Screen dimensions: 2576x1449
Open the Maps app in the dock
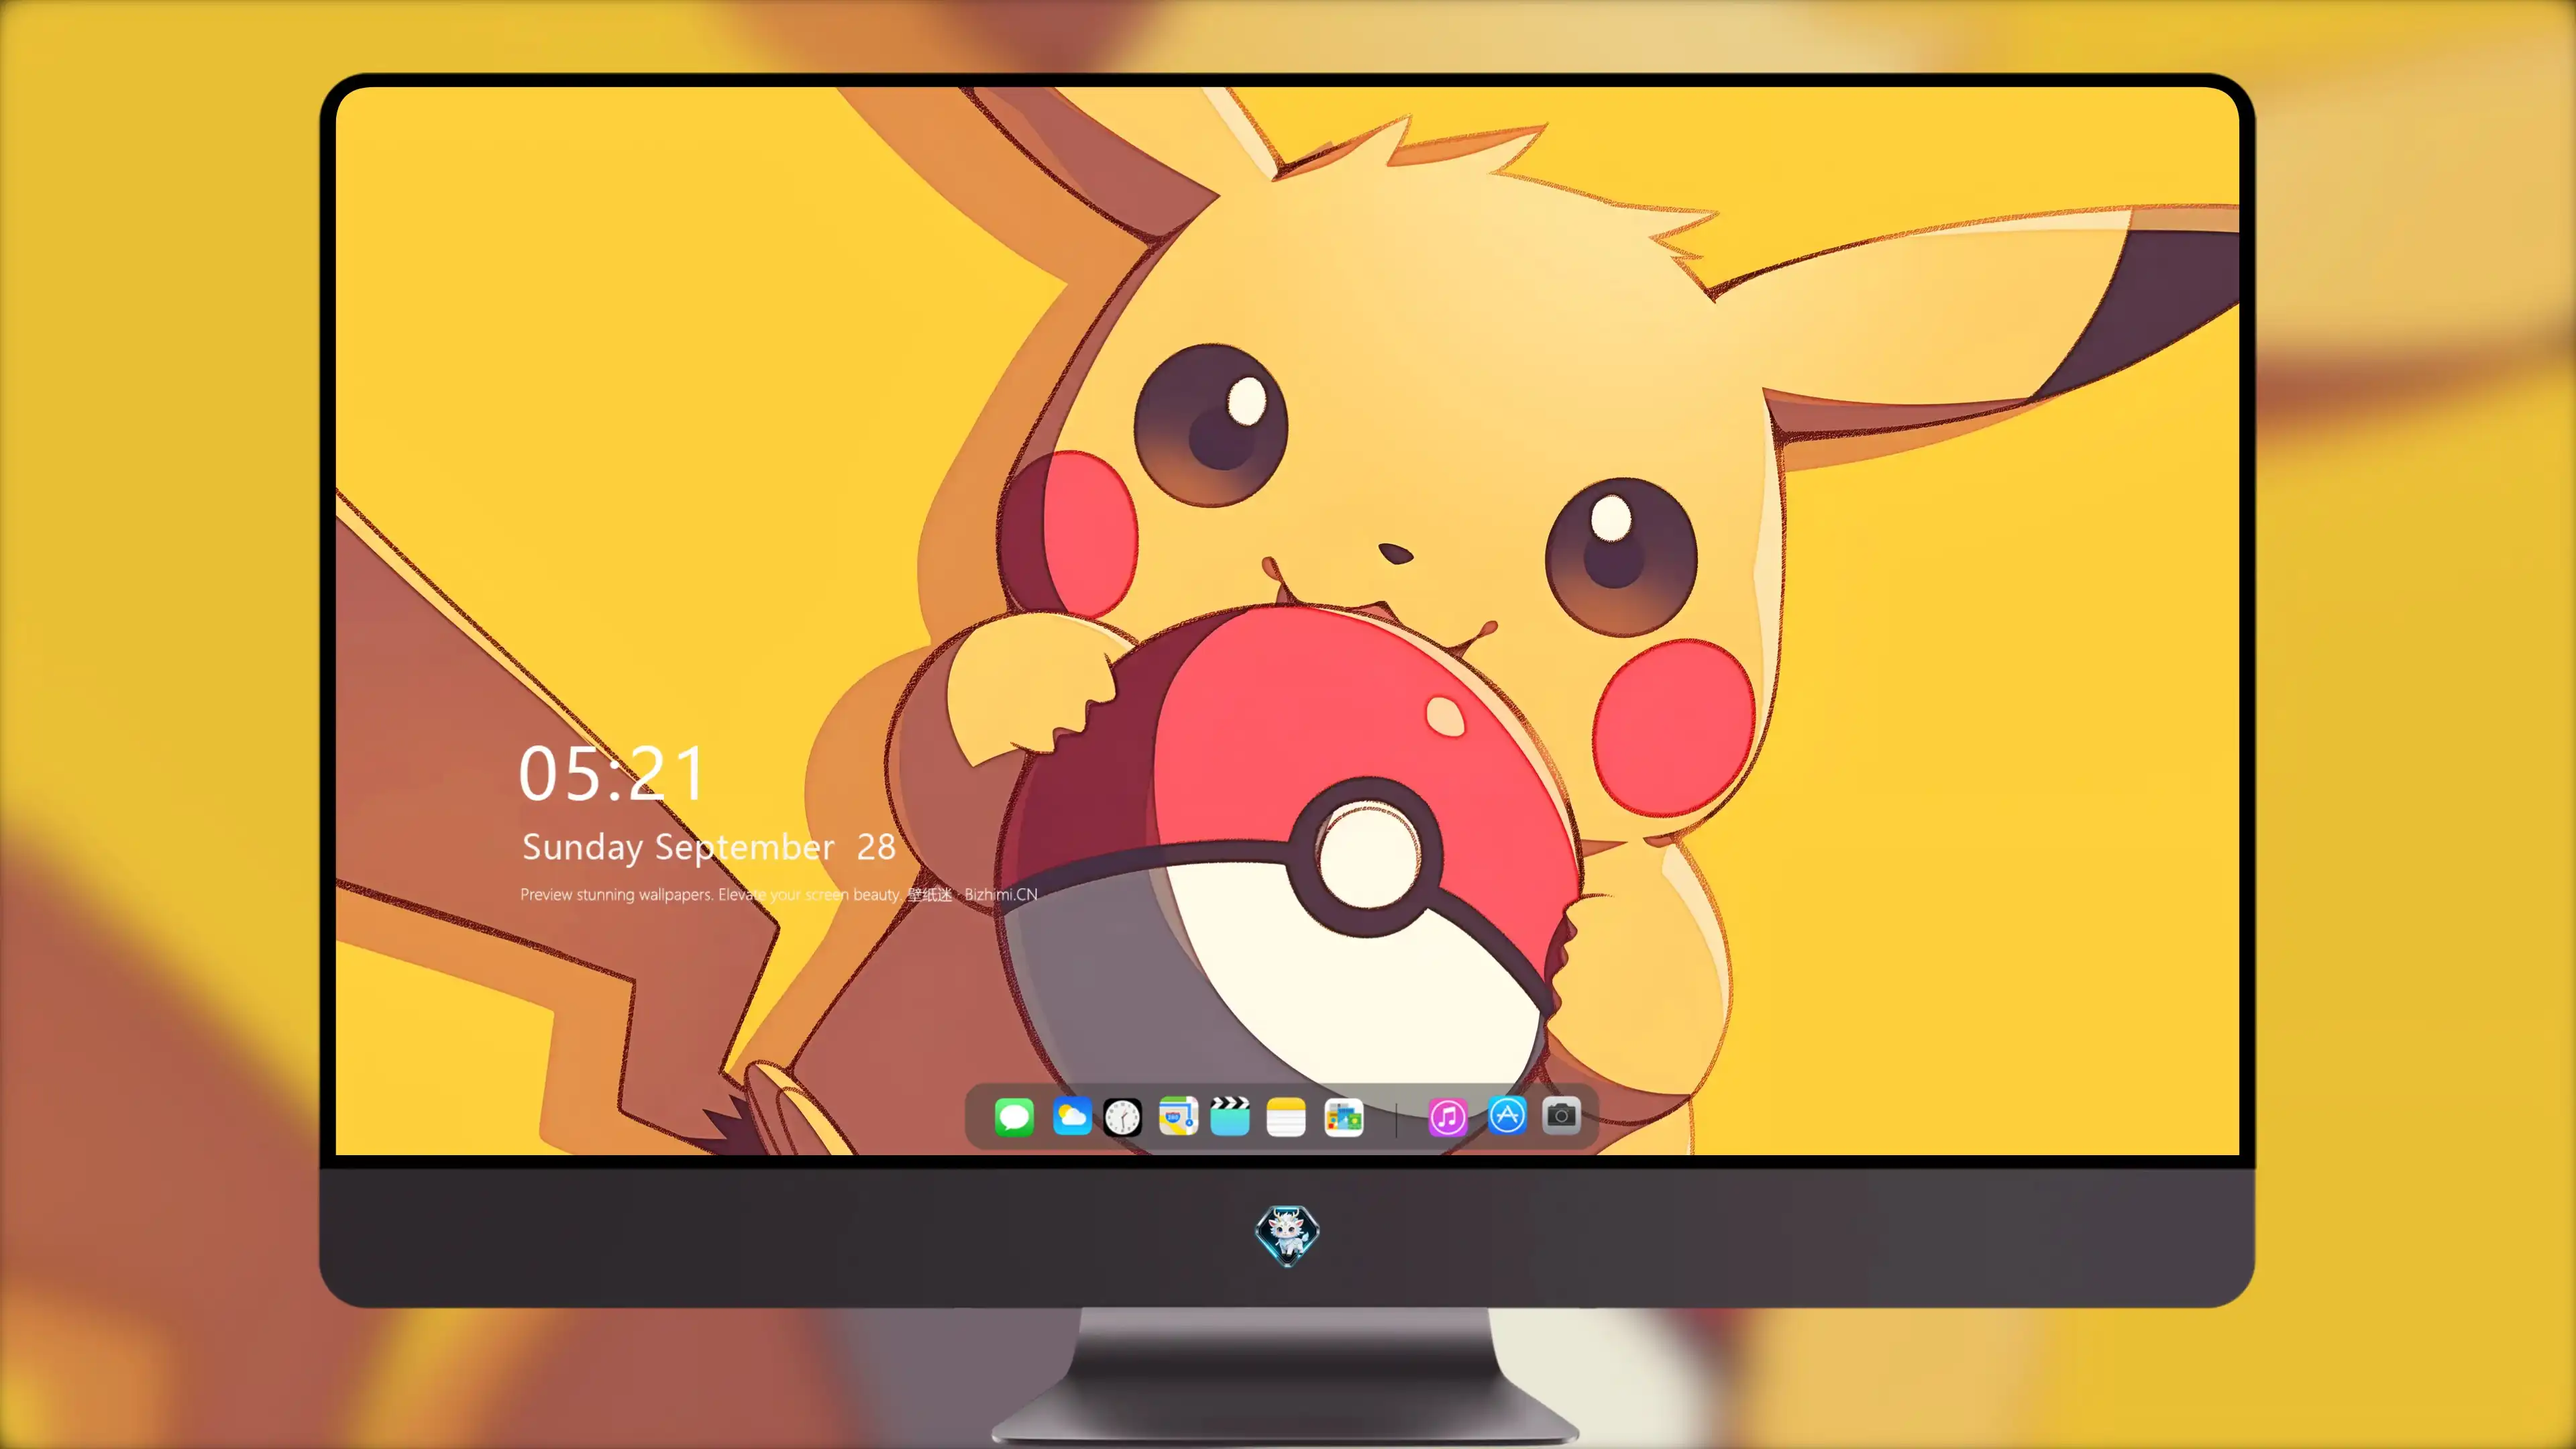[x=1178, y=1116]
